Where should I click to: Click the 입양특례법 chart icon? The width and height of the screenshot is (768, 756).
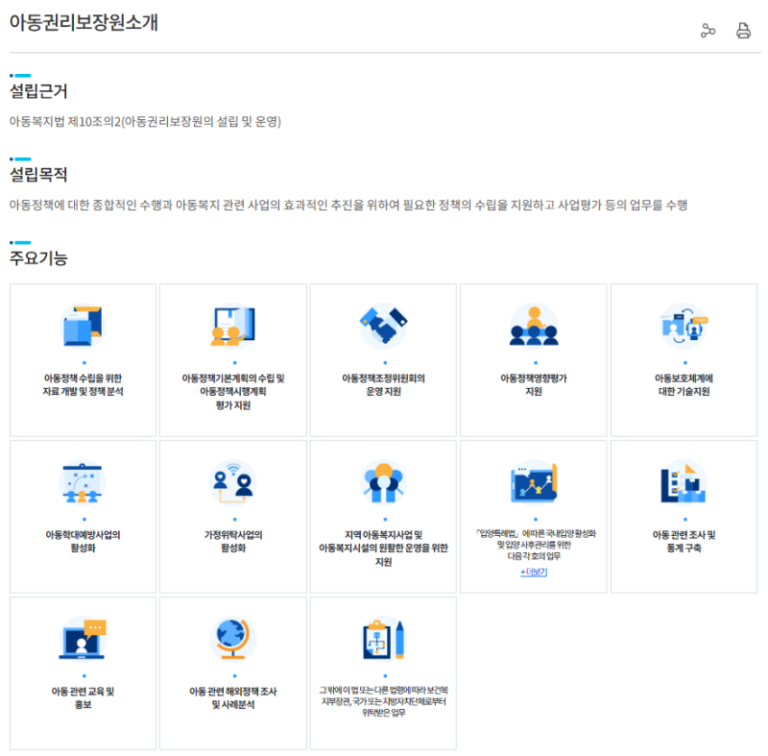[534, 483]
